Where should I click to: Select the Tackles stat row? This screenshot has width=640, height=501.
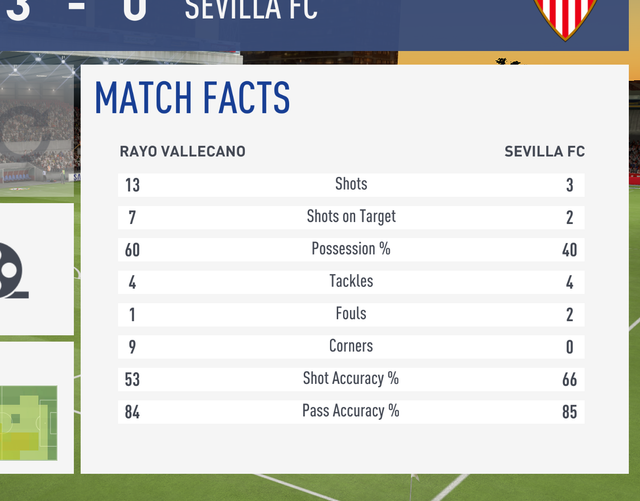(351, 281)
